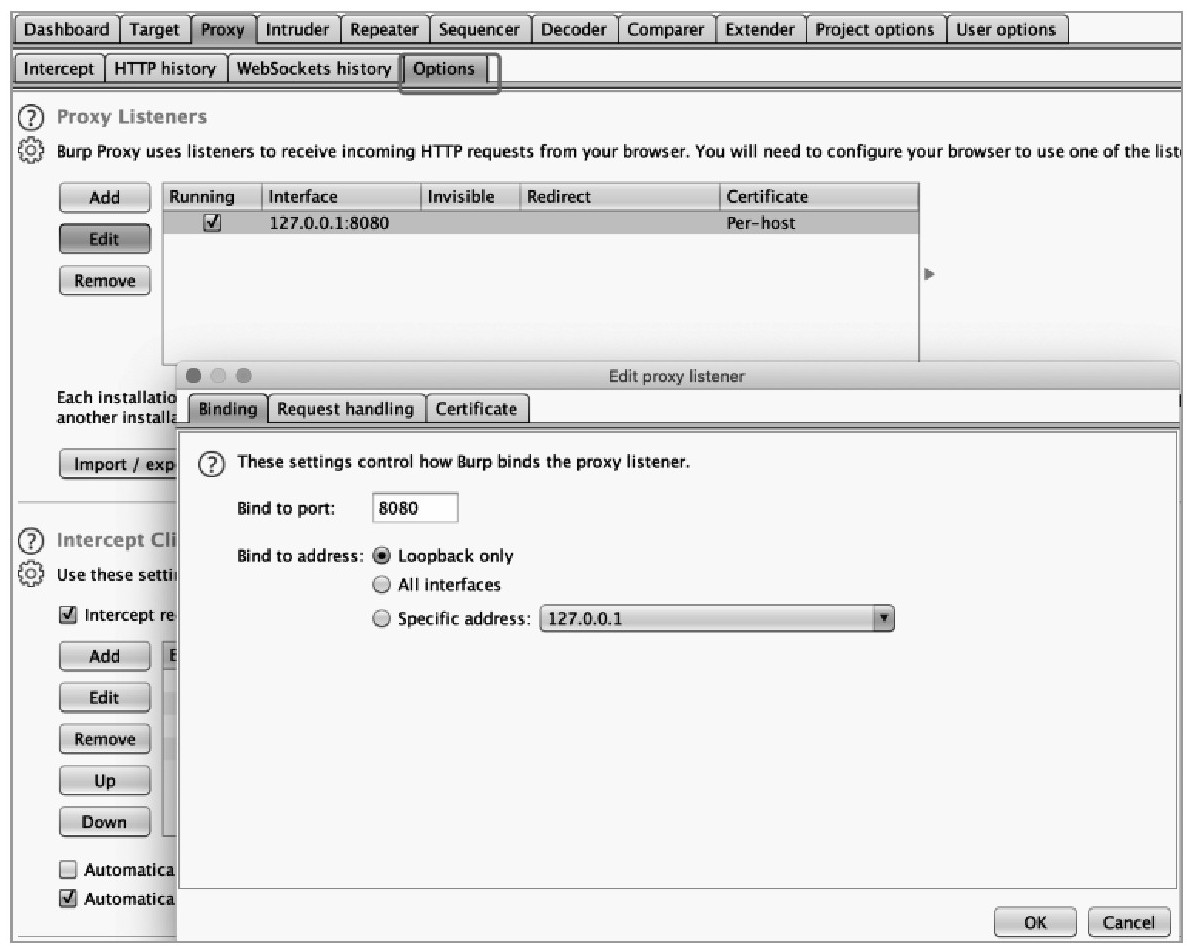Image resolution: width=1187 pixels, height=946 pixels.
Task: Open Request handling tab in dialog
Action: pos(346,409)
